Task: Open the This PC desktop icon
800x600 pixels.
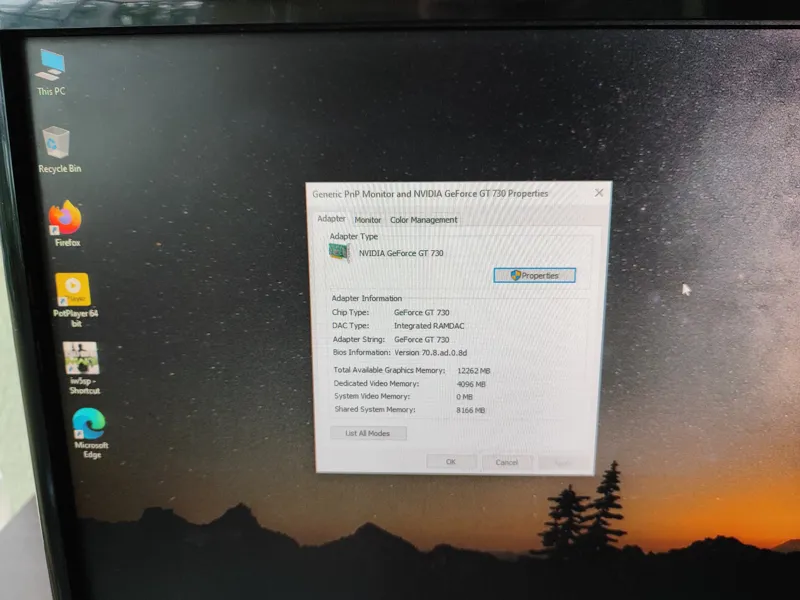Action: tap(51, 71)
